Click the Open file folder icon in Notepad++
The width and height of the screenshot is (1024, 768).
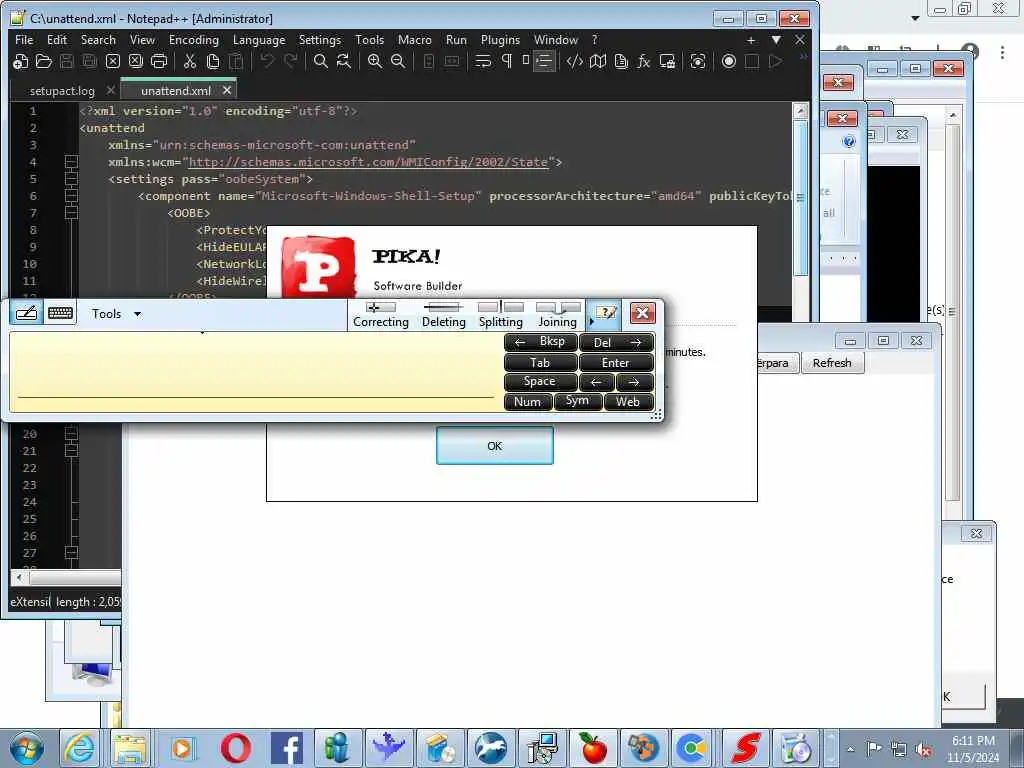pyautogui.click(x=44, y=61)
